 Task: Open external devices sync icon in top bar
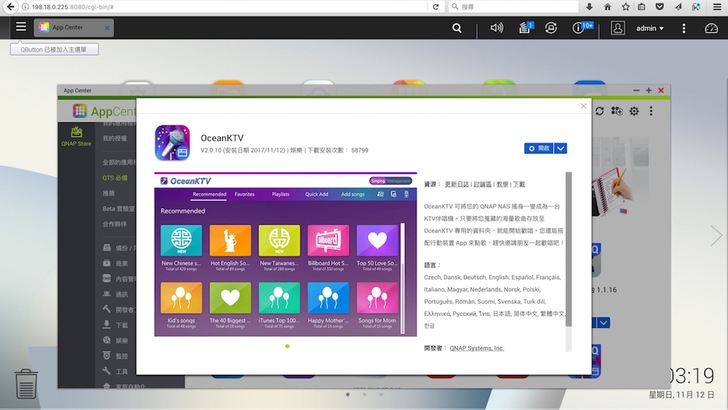tap(551, 28)
